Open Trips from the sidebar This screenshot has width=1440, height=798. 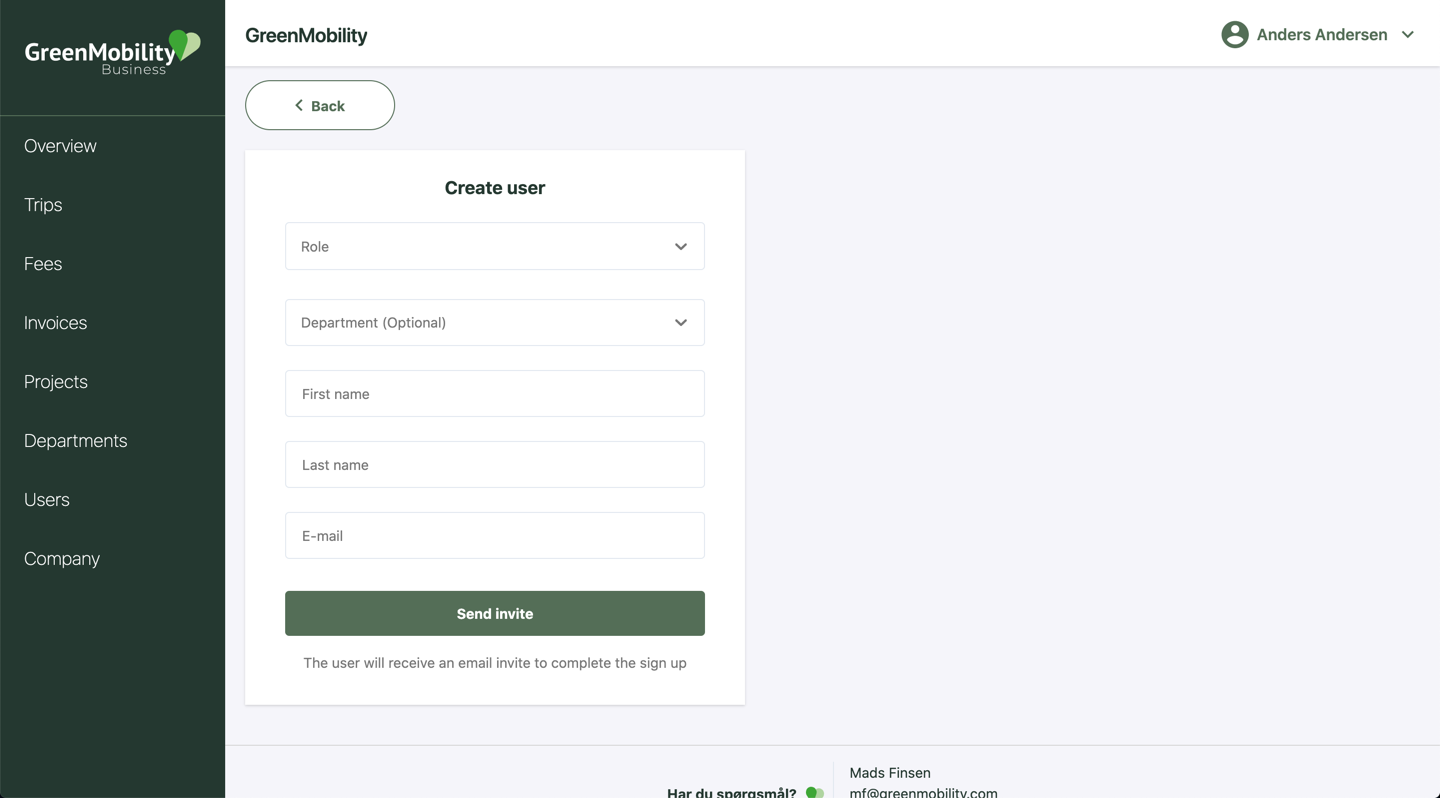(43, 205)
